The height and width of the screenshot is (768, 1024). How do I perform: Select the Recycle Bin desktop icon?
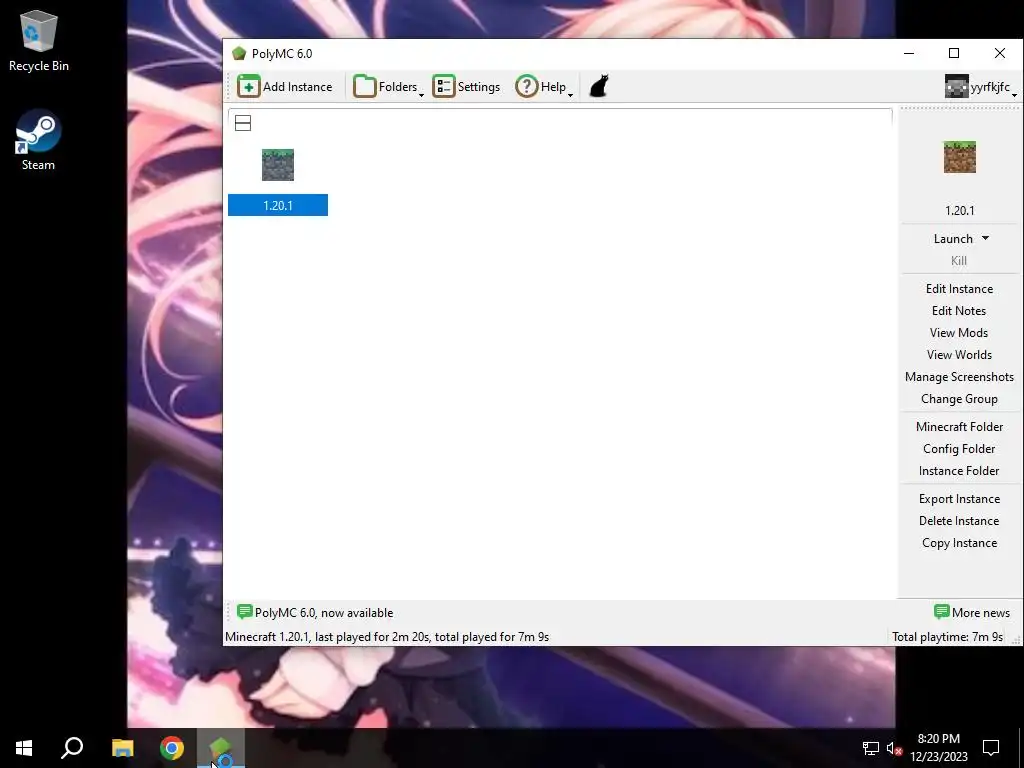coord(39,40)
